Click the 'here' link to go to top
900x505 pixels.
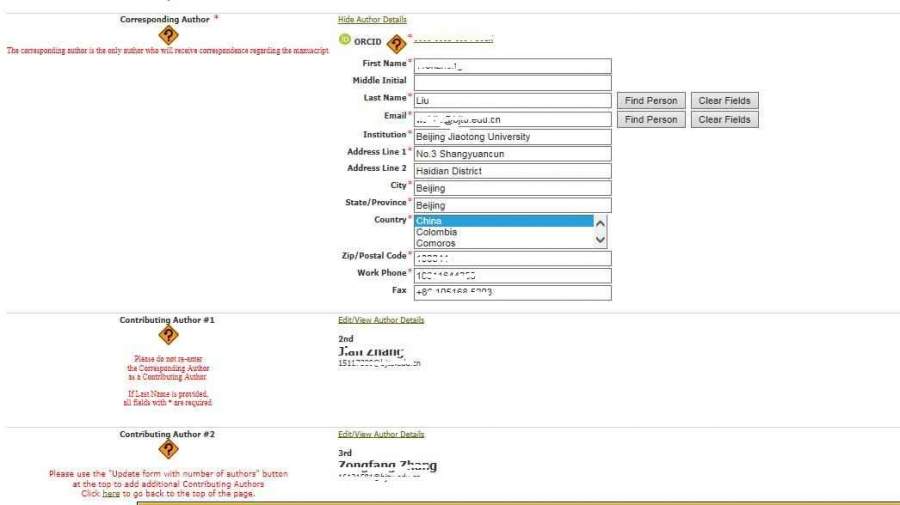pyautogui.click(x=111, y=494)
